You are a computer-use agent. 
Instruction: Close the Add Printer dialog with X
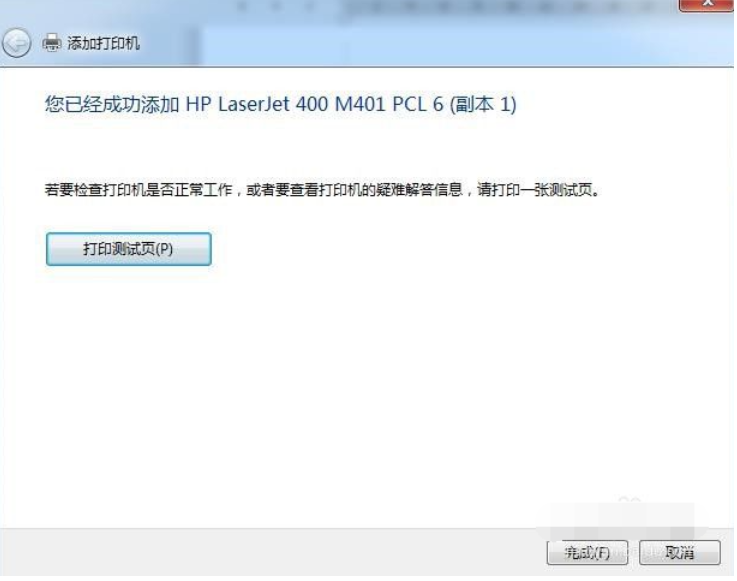pos(706,4)
